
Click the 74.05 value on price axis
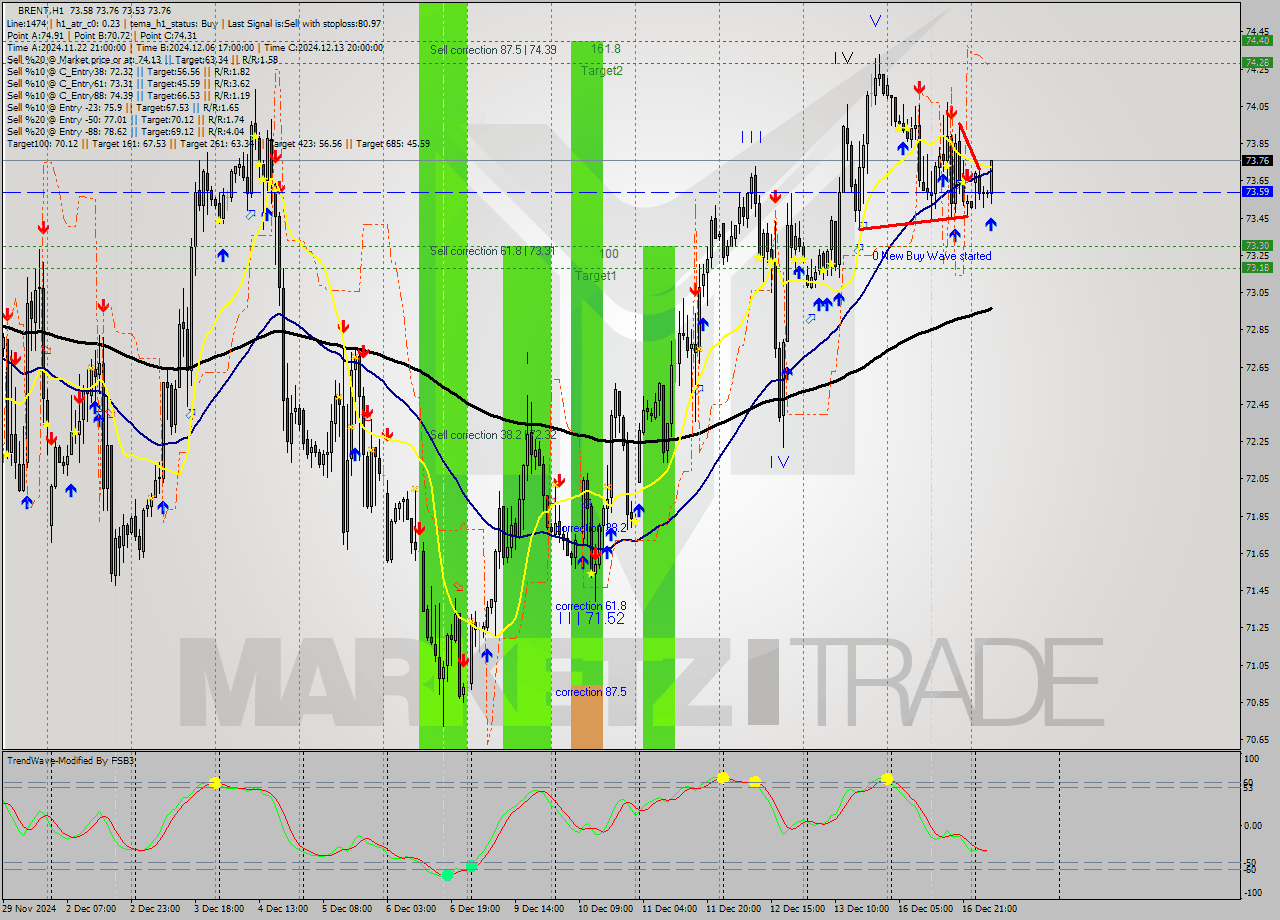1256,106
